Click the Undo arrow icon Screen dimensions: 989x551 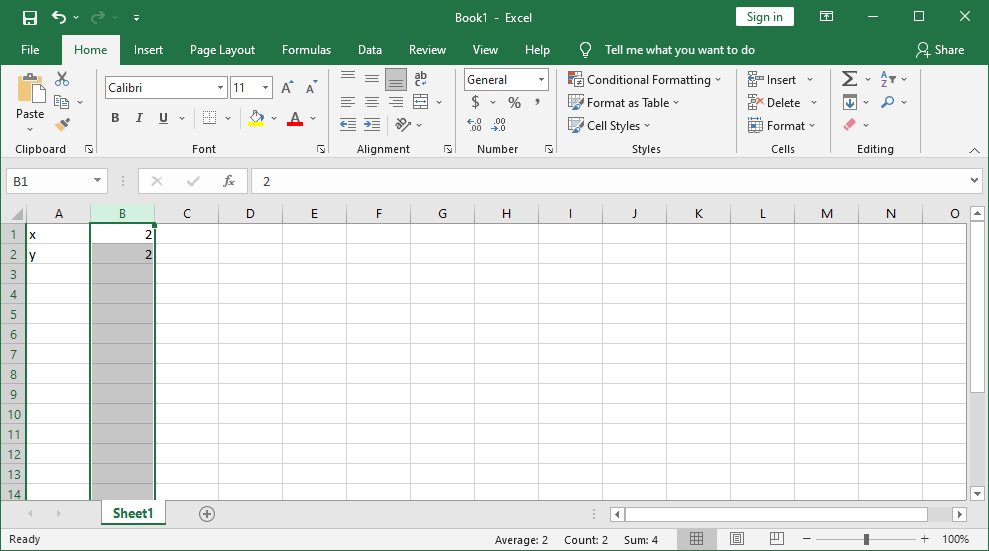59,17
